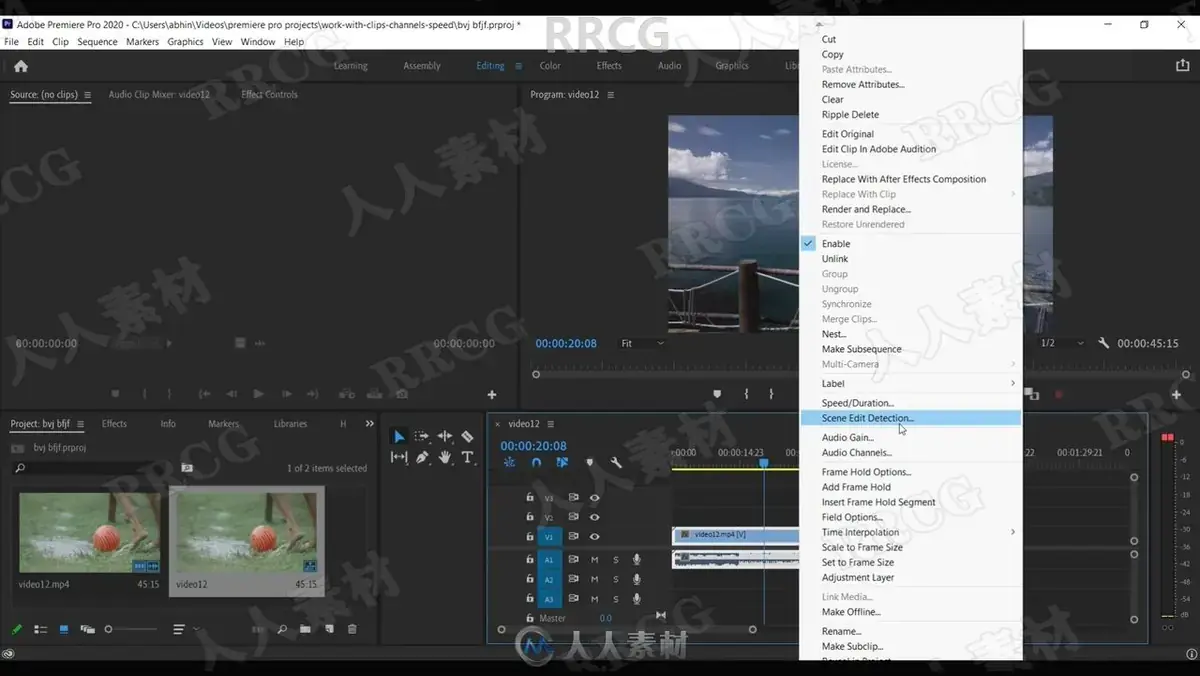Open the Sequence menu in menu bar
Image resolution: width=1200 pixels, height=676 pixels.
tap(97, 42)
